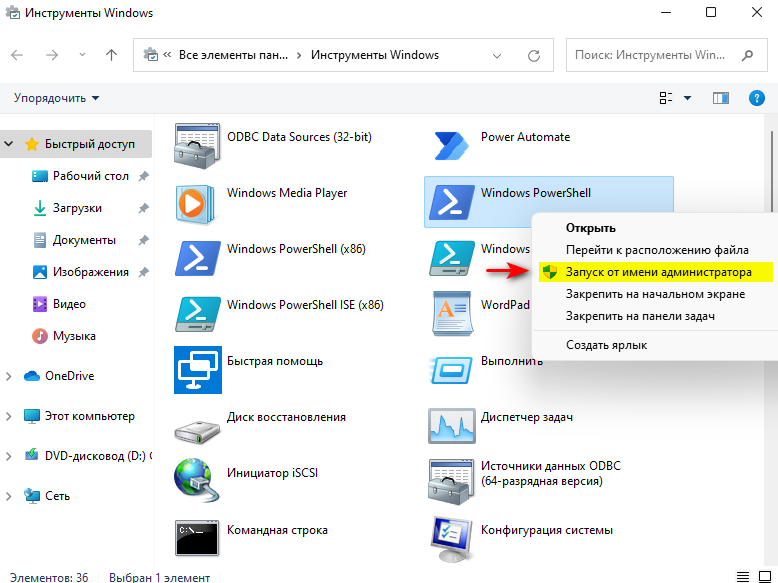Choose Закрепить на панели задач

[640, 316]
